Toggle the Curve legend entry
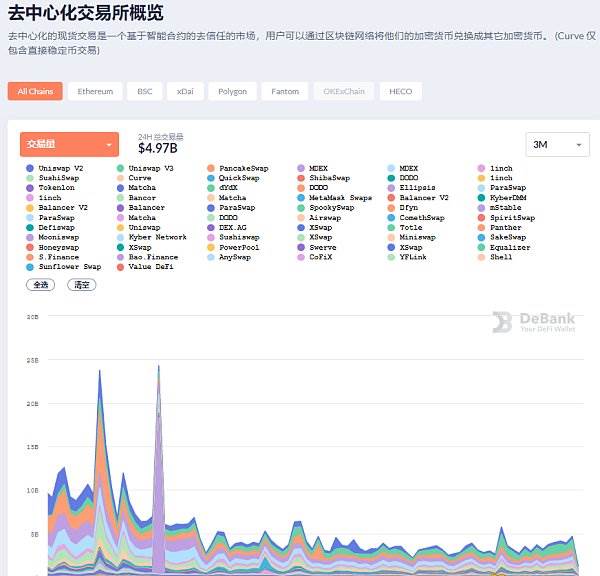The height and width of the screenshot is (576, 600). [x=134, y=178]
